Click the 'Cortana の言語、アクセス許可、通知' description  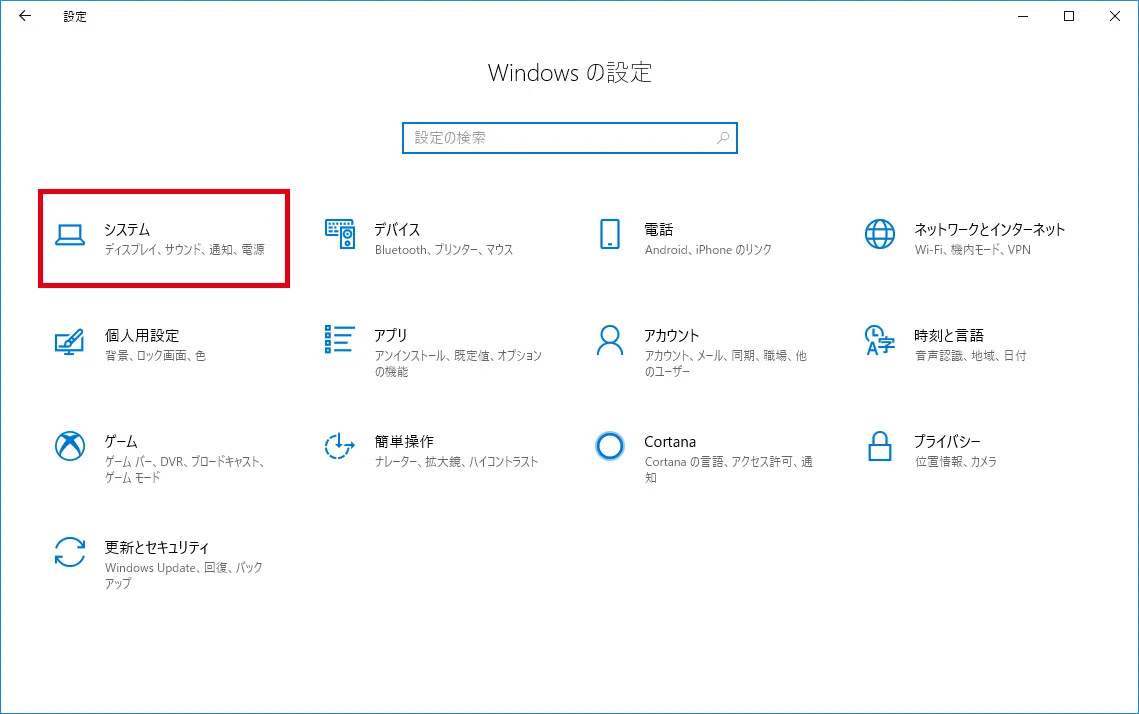click(729, 470)
